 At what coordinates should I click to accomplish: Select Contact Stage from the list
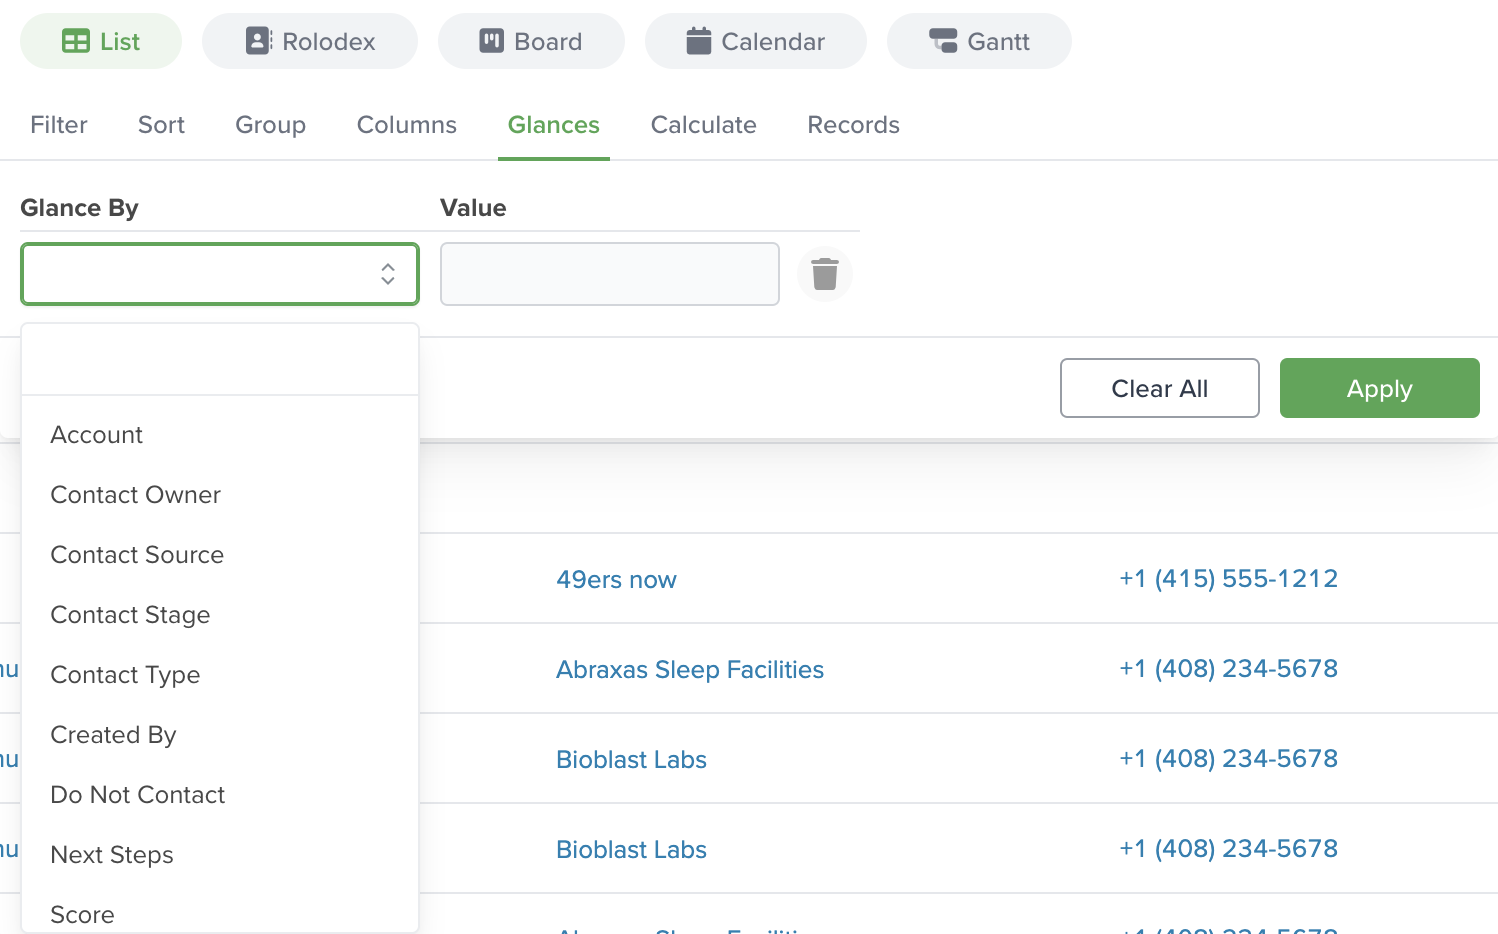click(220, 615)
